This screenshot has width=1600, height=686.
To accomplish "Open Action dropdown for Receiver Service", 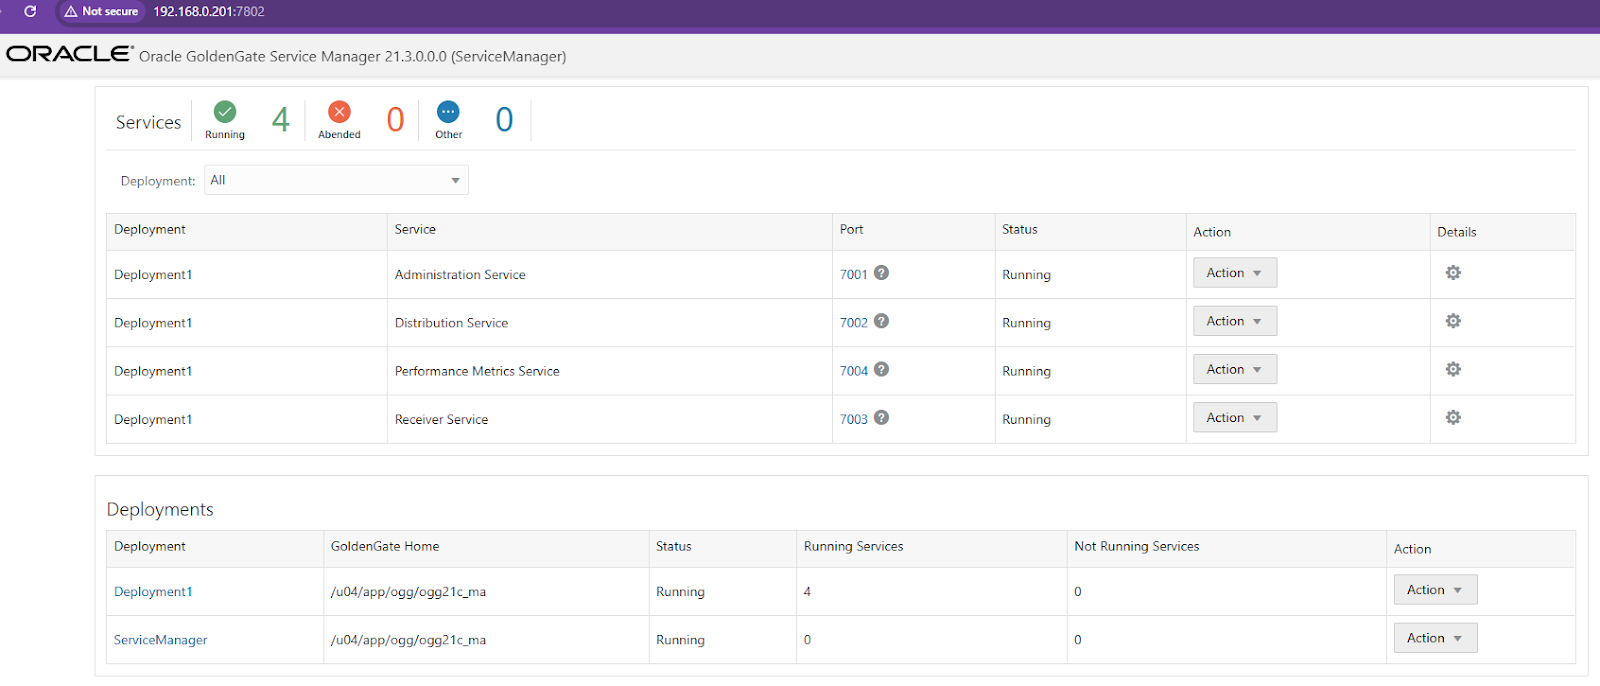I will click(1235, 417).
